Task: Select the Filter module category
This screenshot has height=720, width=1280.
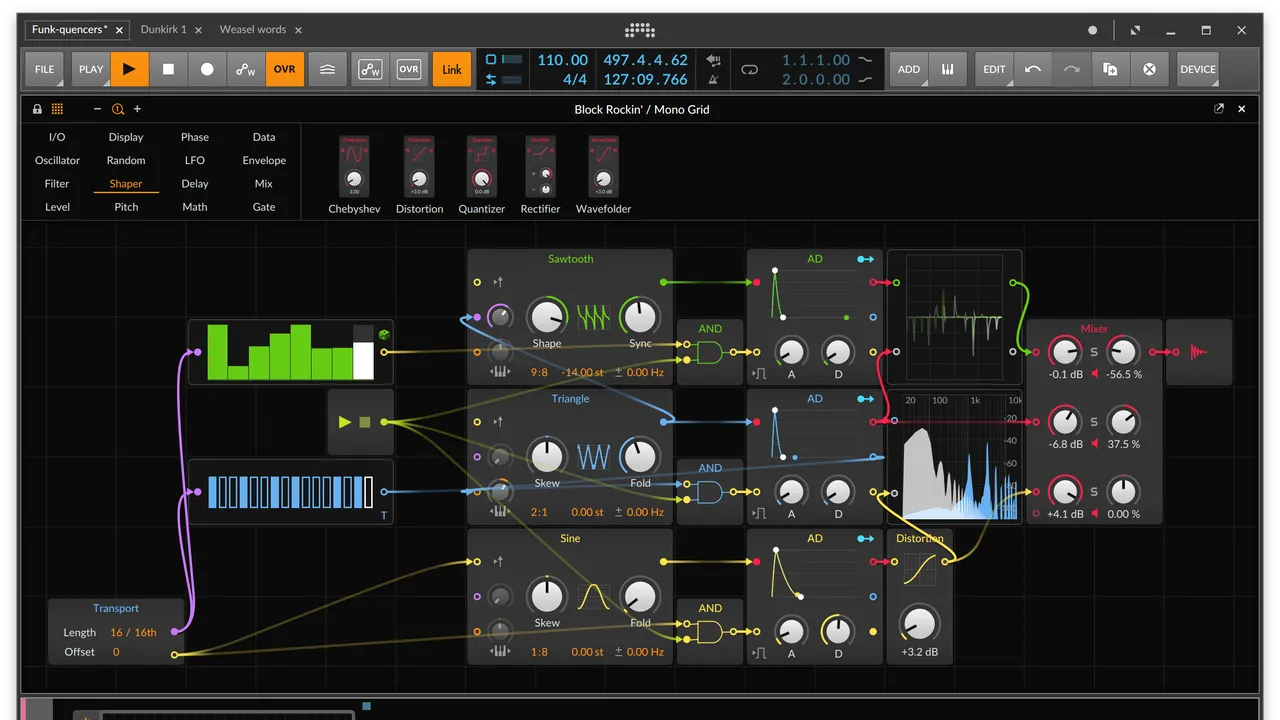Action: click(57, 184)
